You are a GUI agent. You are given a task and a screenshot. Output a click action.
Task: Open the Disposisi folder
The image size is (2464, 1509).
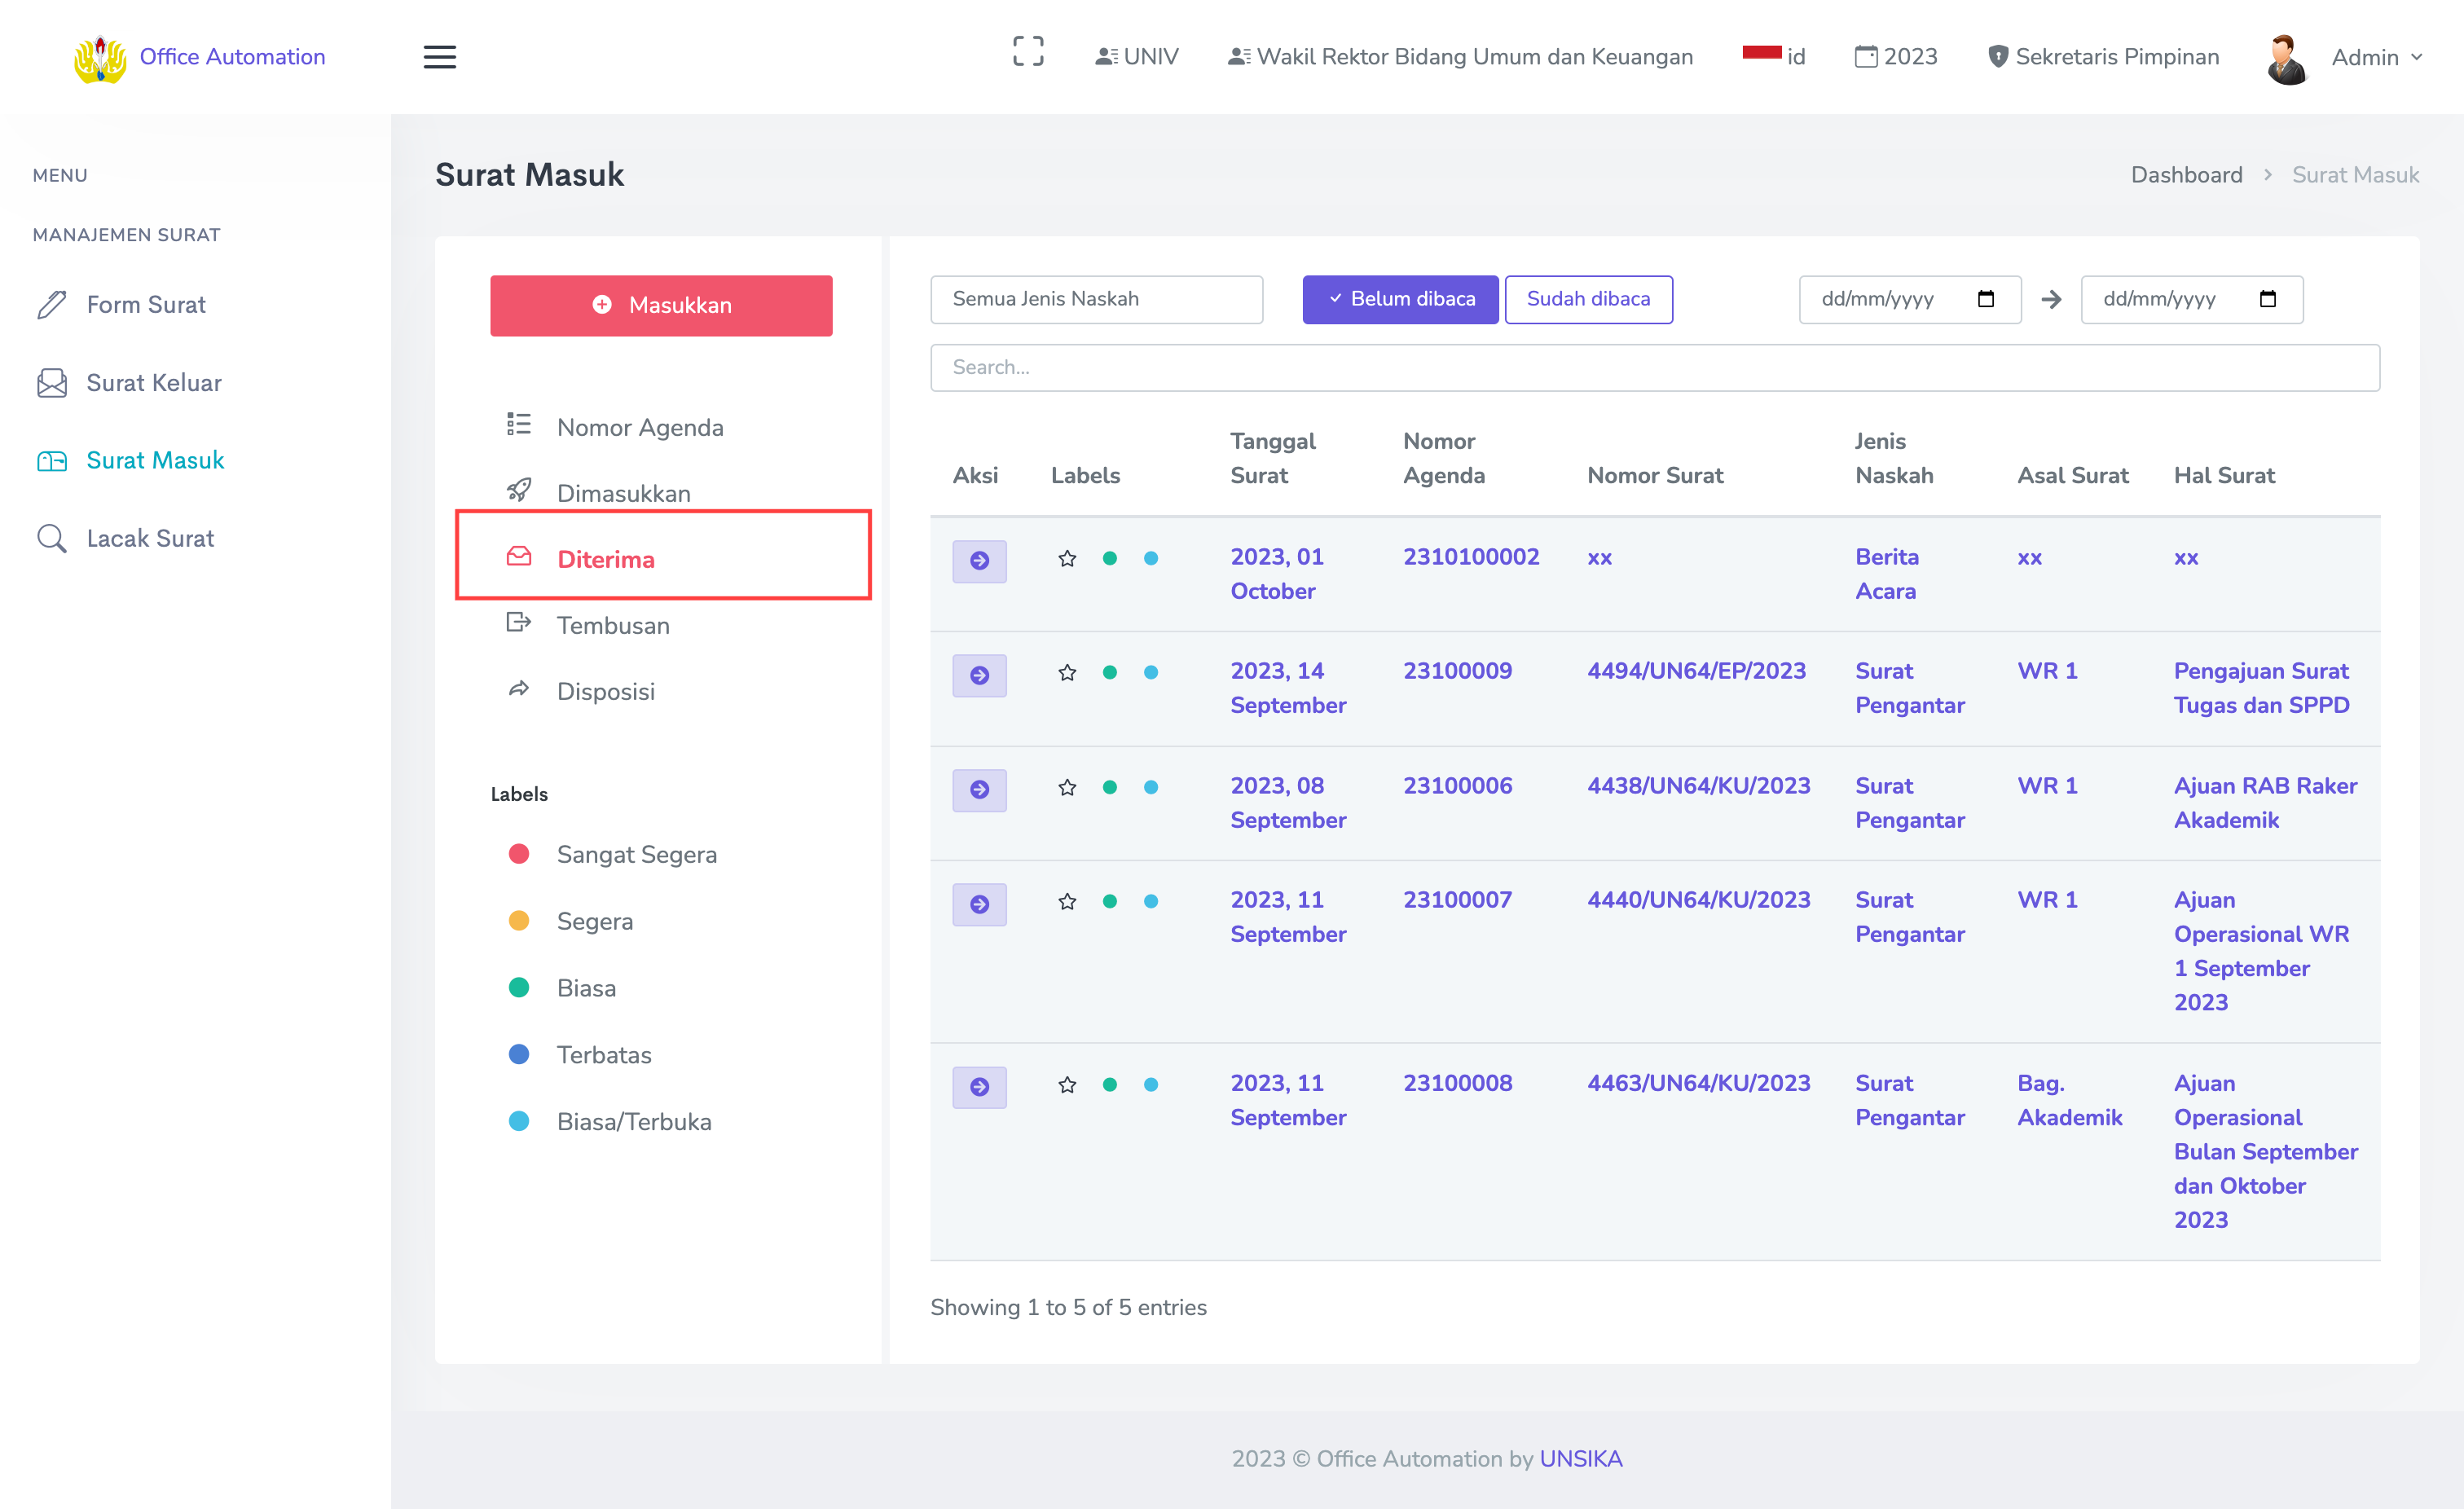pos(605,691)
